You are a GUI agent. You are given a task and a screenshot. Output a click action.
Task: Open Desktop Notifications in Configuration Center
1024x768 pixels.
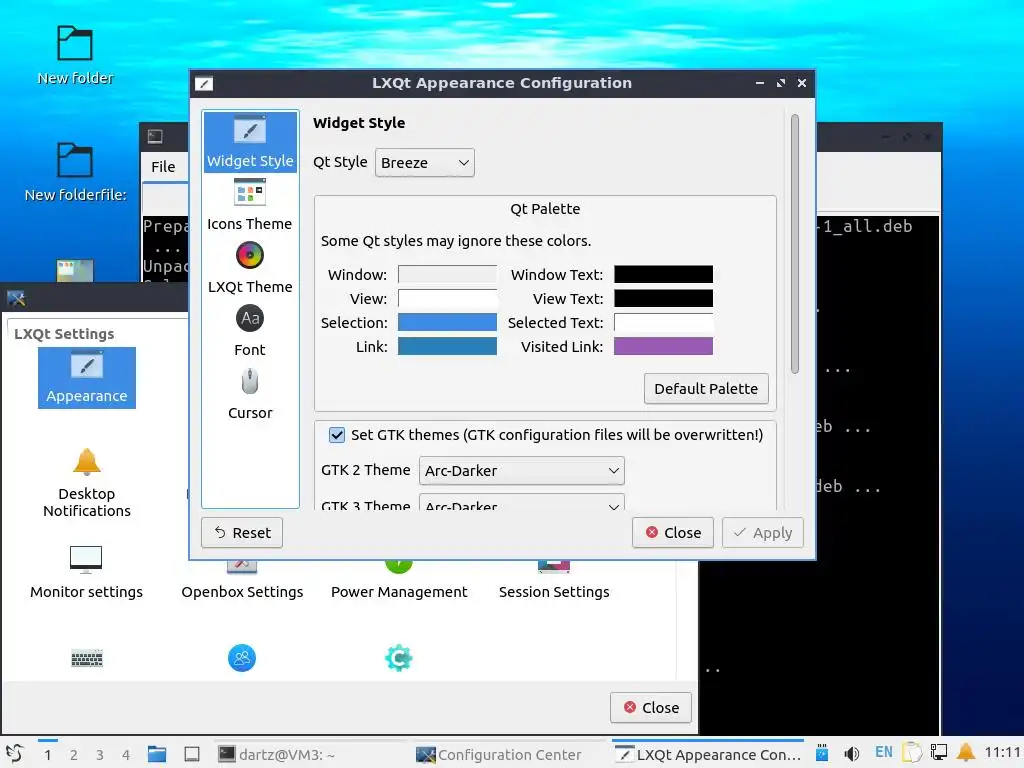tap(87, 483)
